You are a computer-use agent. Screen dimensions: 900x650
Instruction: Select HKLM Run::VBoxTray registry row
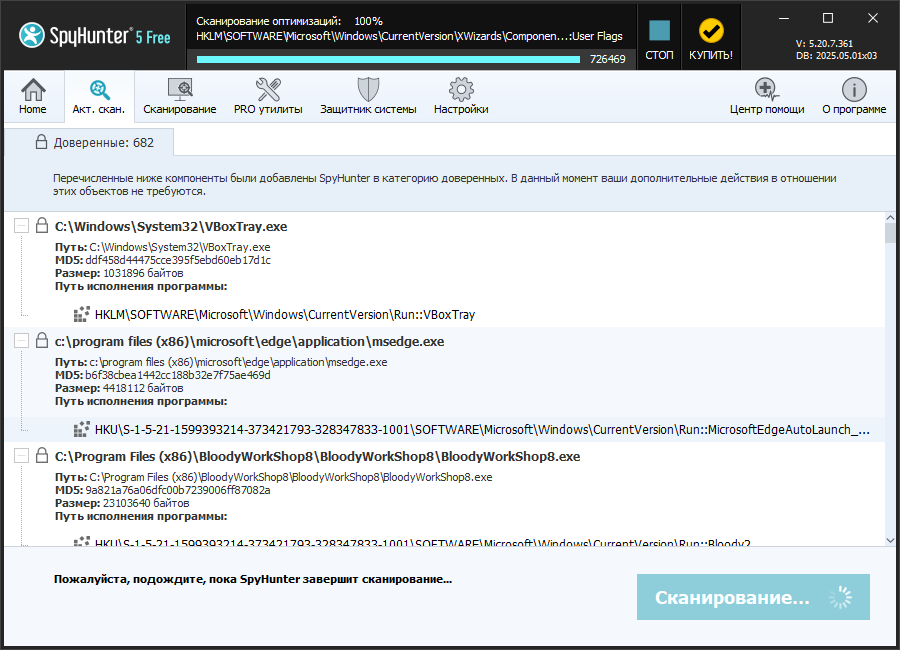[x=285, y=315]
